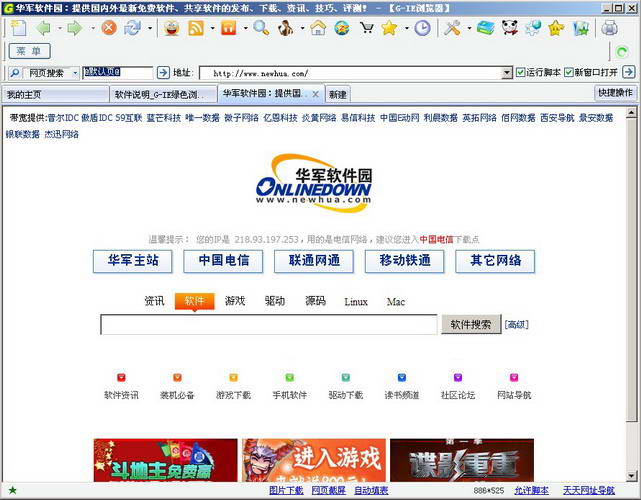Click the 华军主站 button
This screenshot has height=500, width=641.
[x=132, y=261]
